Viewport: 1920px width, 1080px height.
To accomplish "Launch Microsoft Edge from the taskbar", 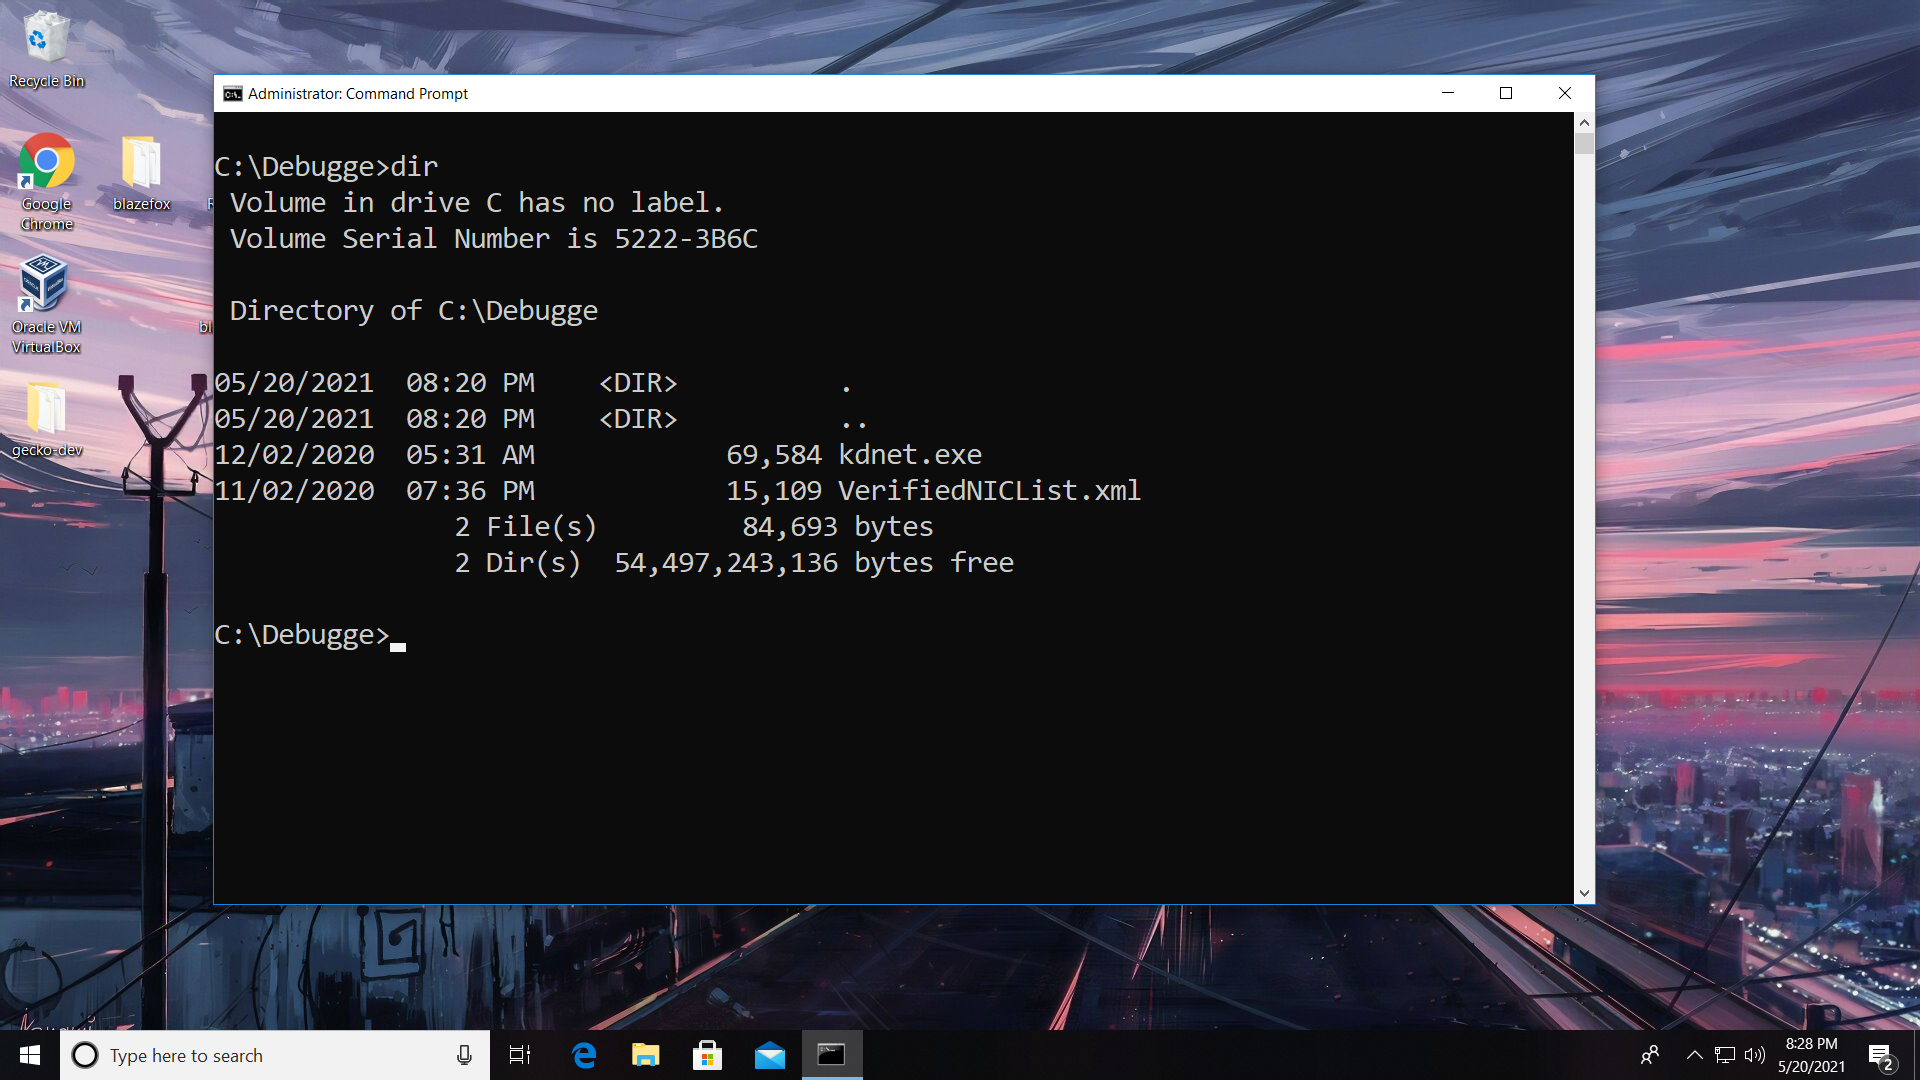I will (584, 1055).
